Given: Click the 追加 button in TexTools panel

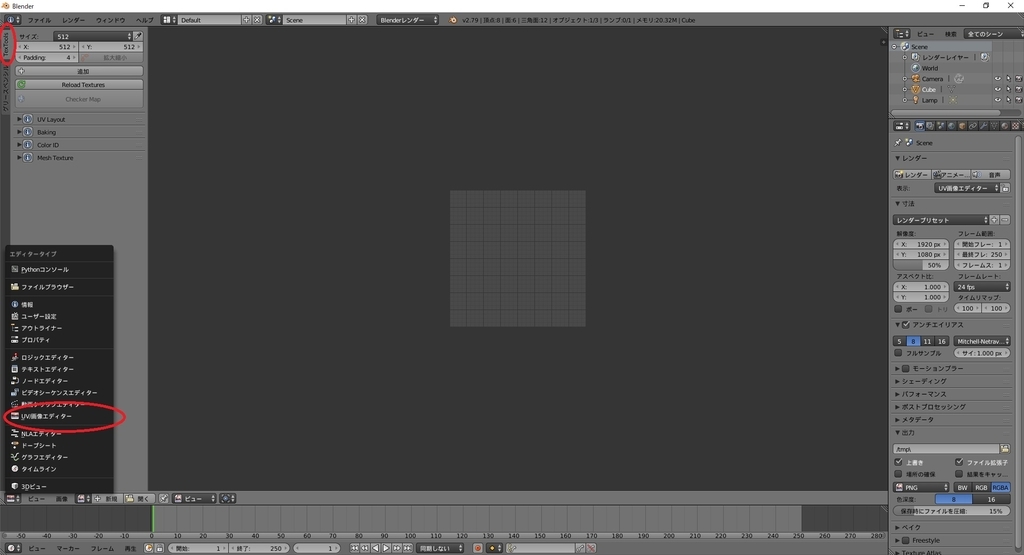Looking at the screenshot, I should 79,71.
